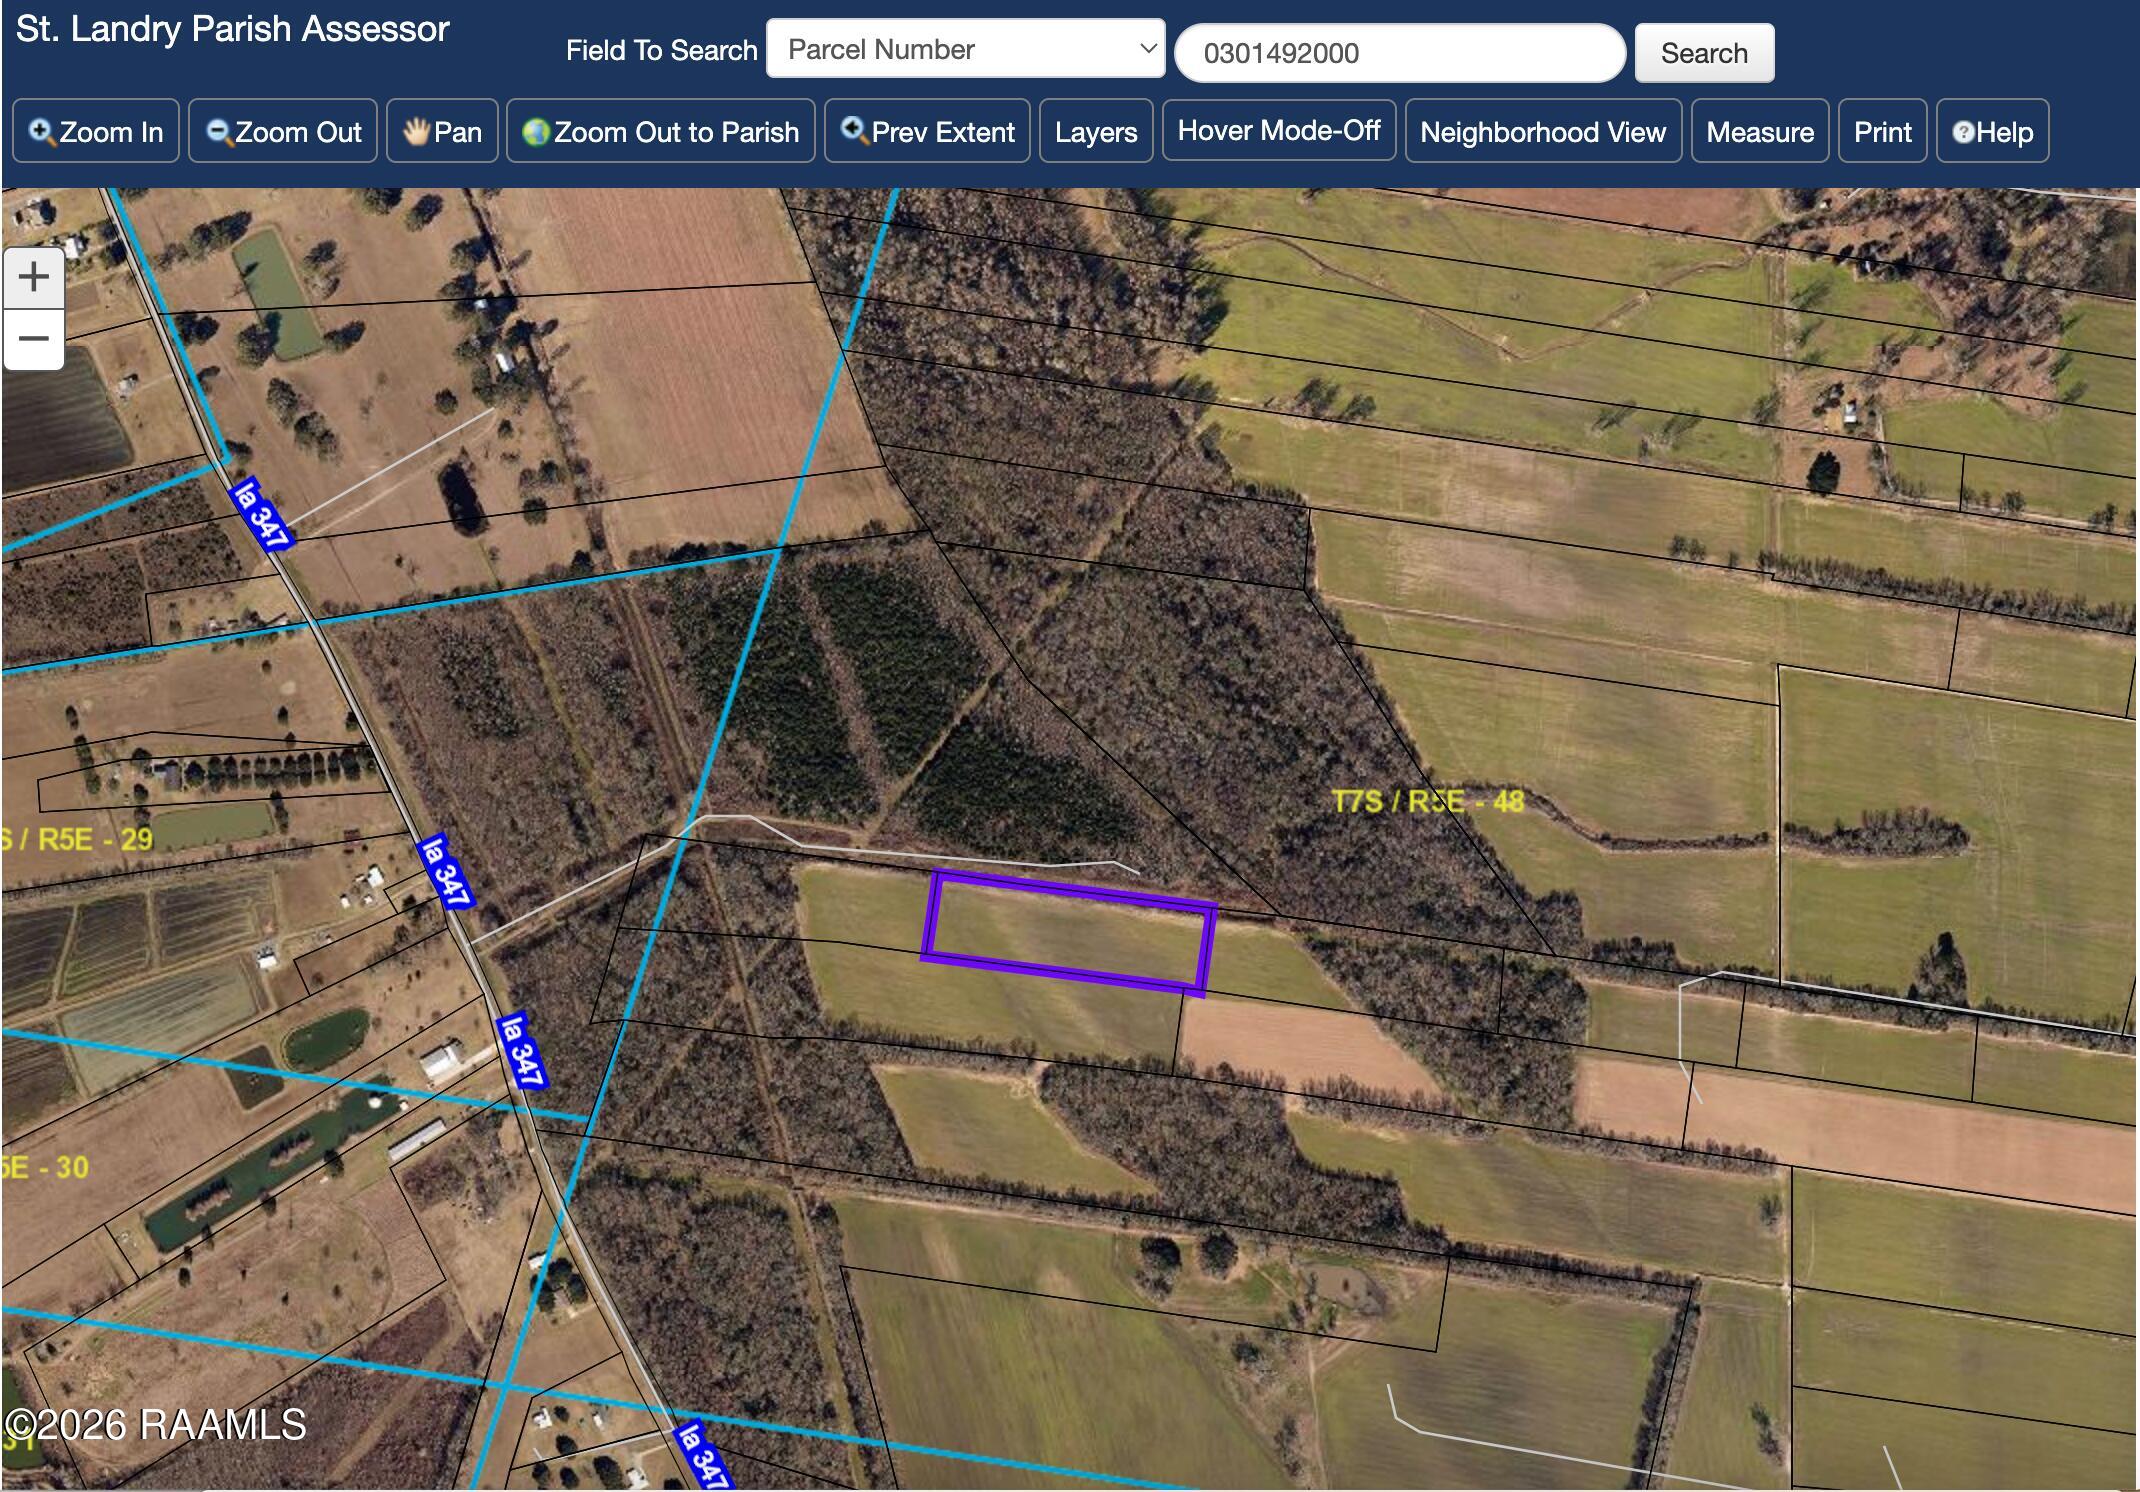Select the Zoom In magnifier tool
The height and width of the screenshot is (1492, 2140).
click(96, 131)
